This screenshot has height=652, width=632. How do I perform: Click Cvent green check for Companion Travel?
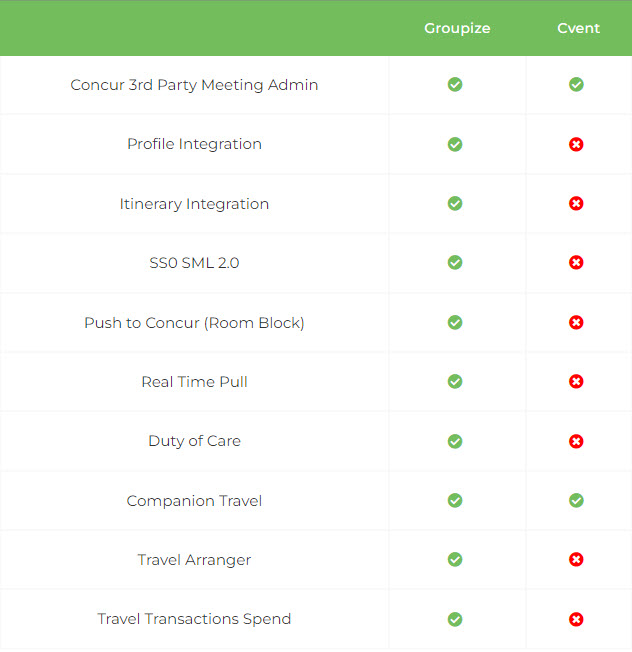pyautogui.click(x=576, y=500)
